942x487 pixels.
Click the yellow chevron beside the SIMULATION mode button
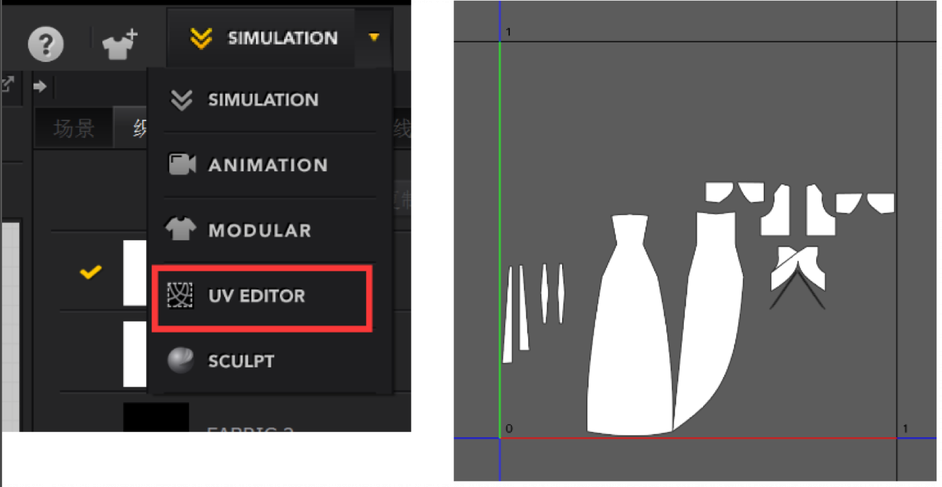(201, 38)
